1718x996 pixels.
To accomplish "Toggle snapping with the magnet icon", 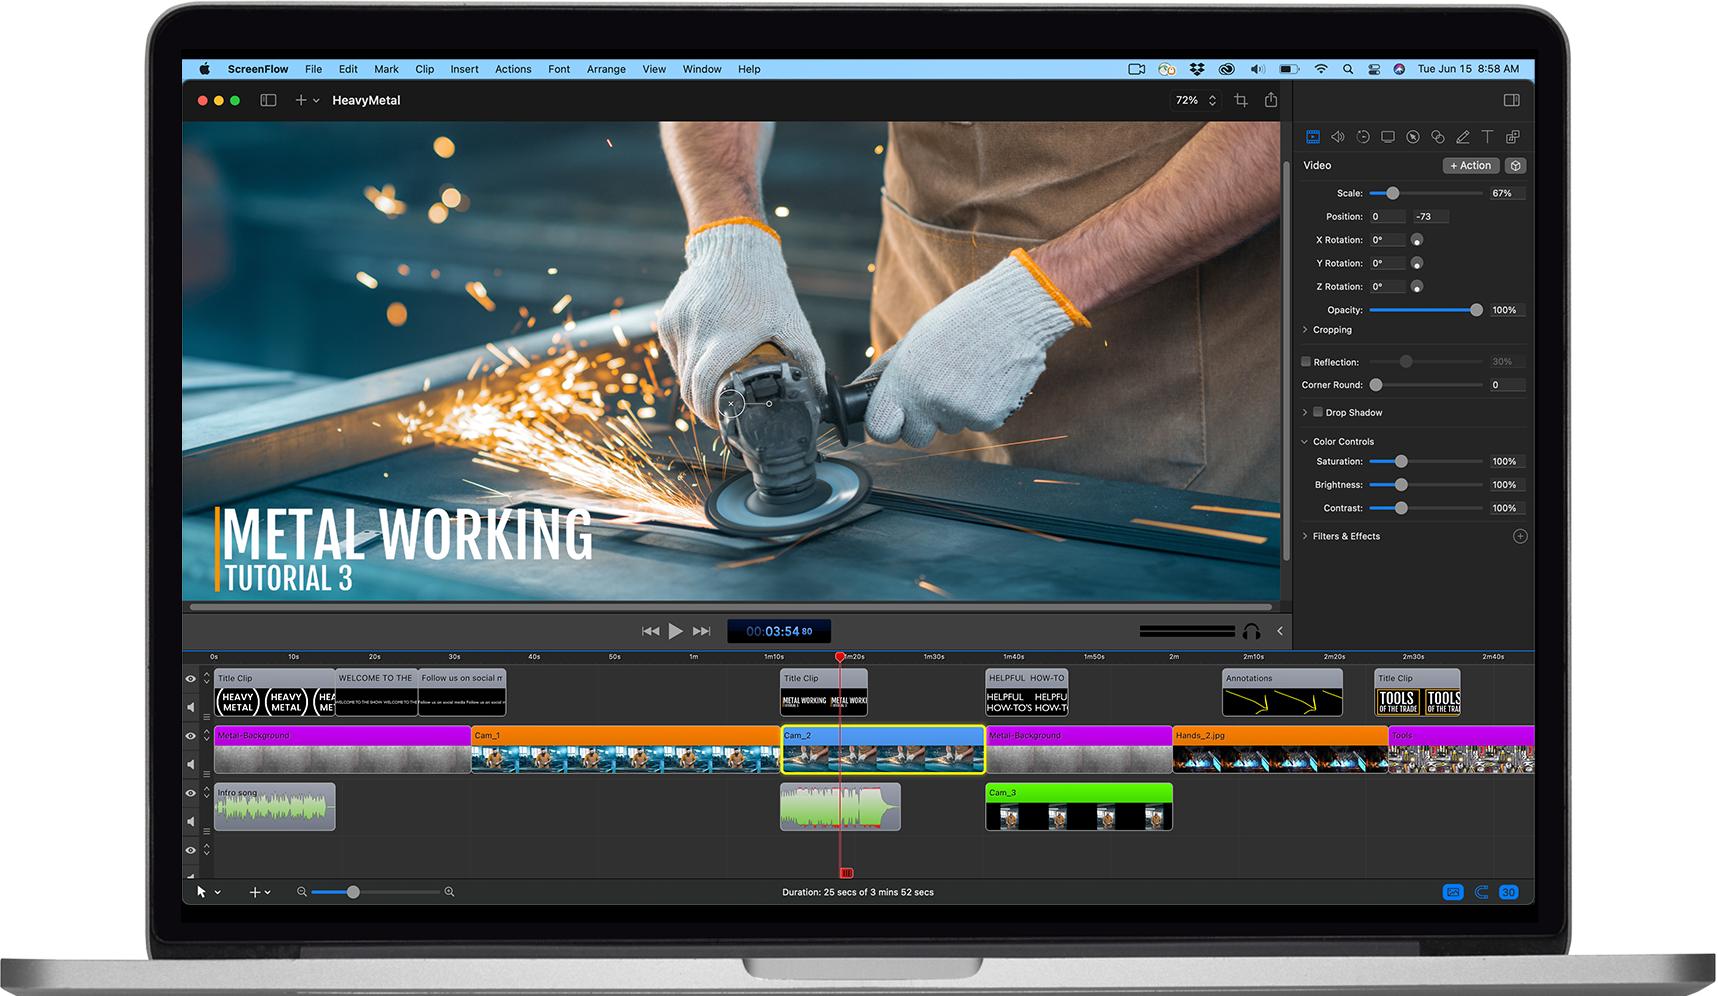I will click(1481, 892).
